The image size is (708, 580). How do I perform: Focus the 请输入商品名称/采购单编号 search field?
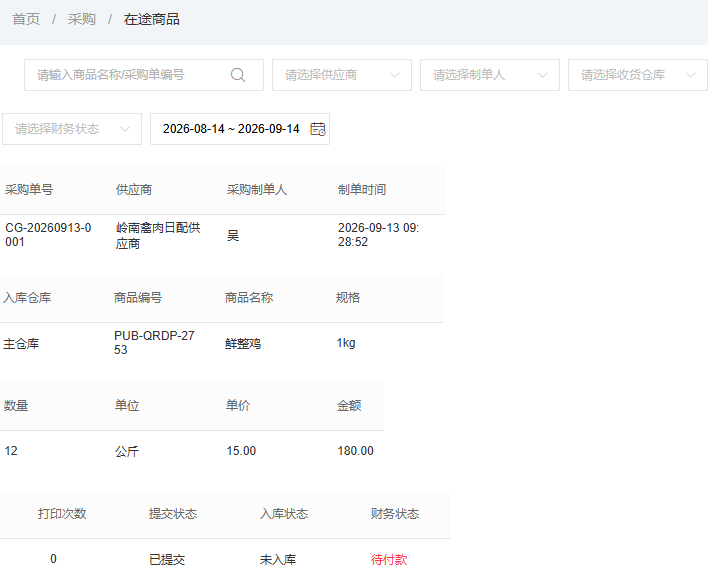144,75
